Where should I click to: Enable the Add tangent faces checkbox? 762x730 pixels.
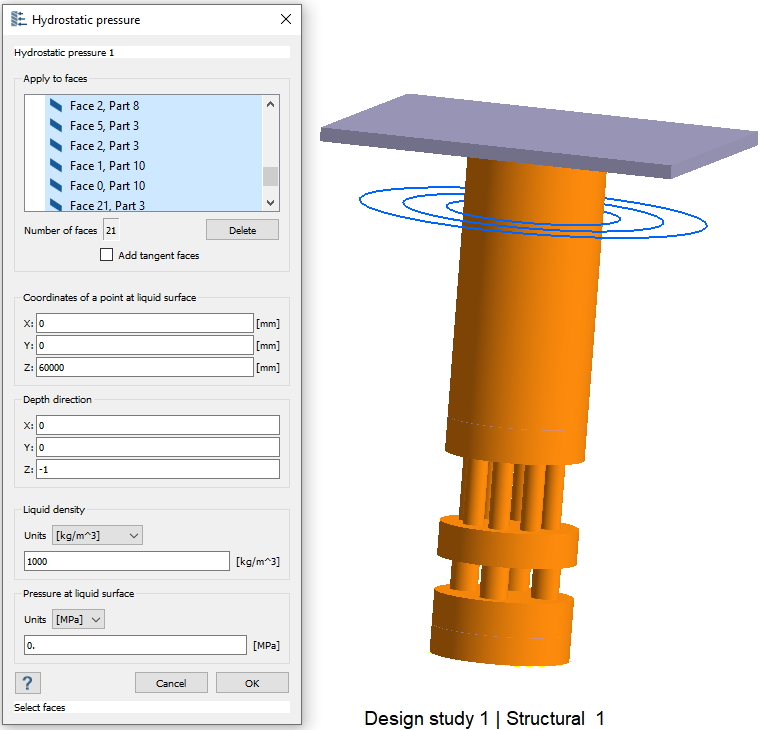(107, 255)
